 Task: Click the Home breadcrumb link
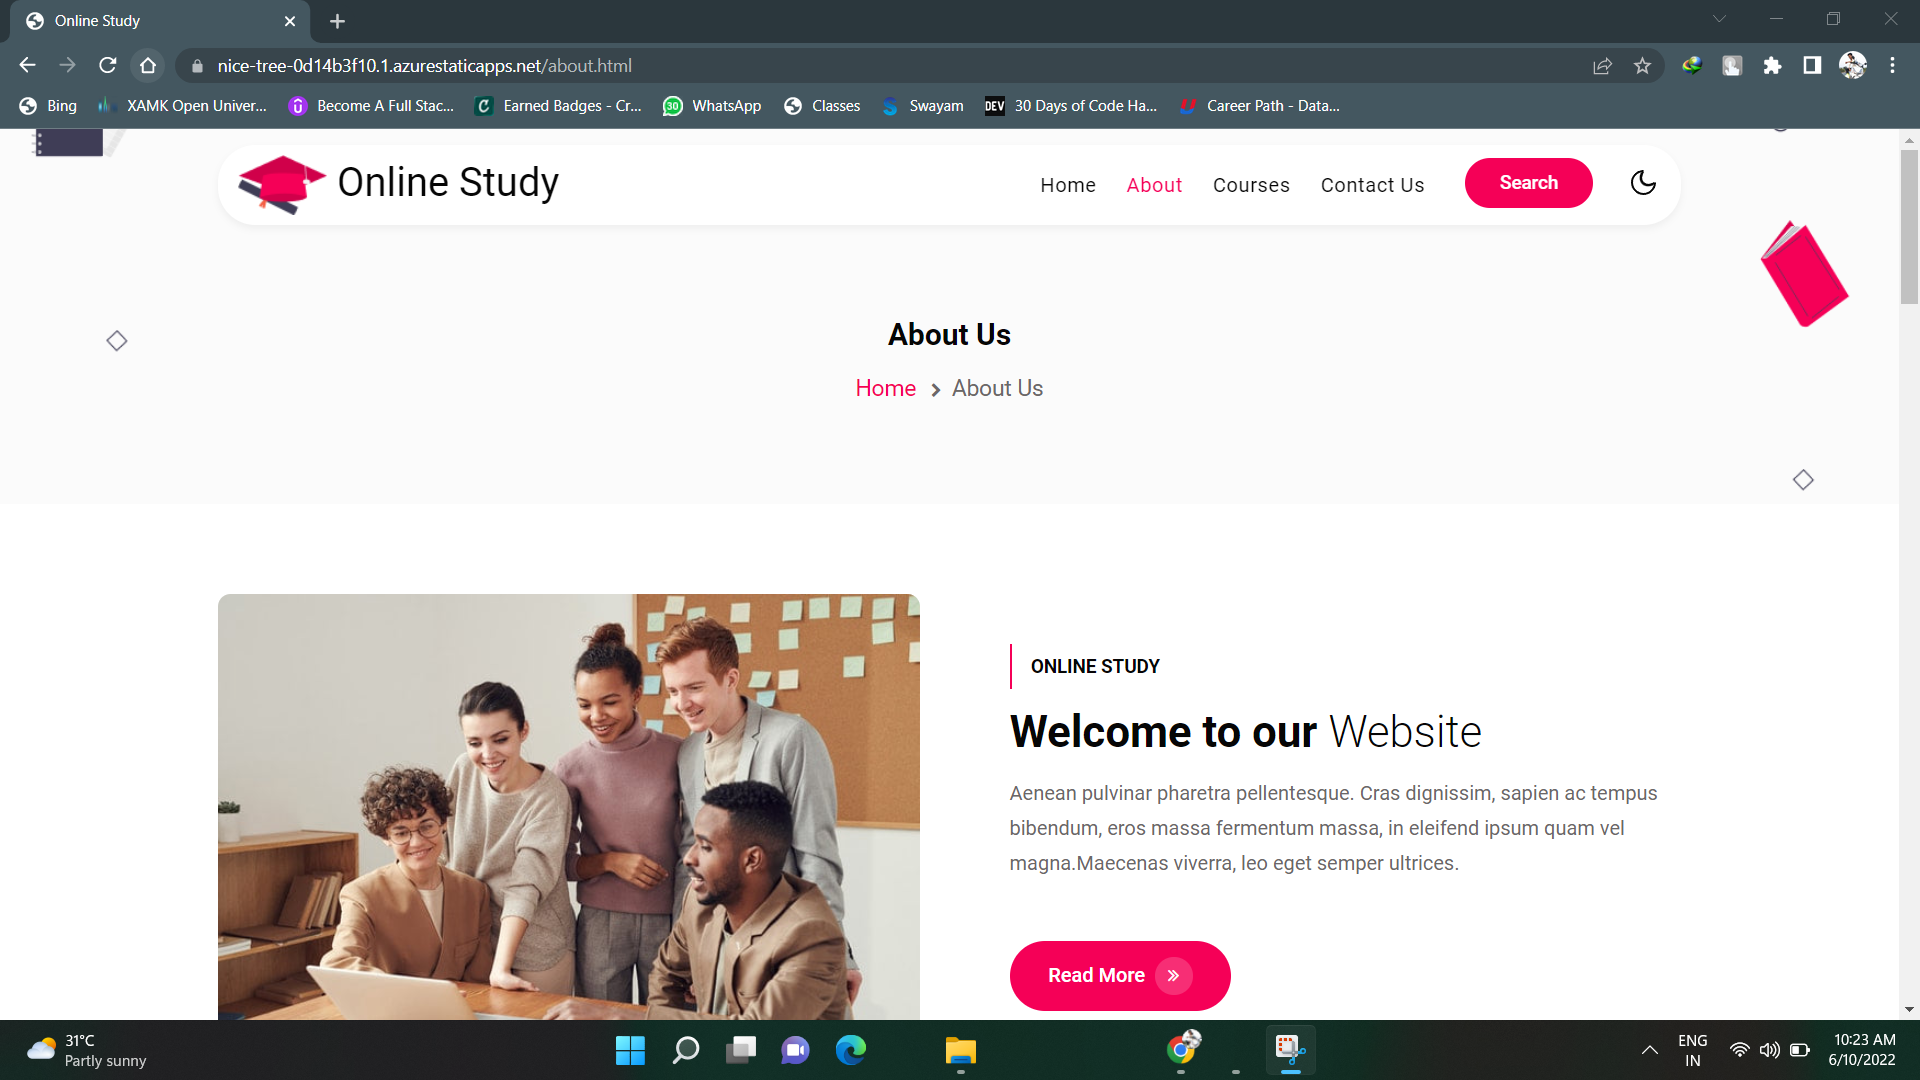[x=885, y=388]
